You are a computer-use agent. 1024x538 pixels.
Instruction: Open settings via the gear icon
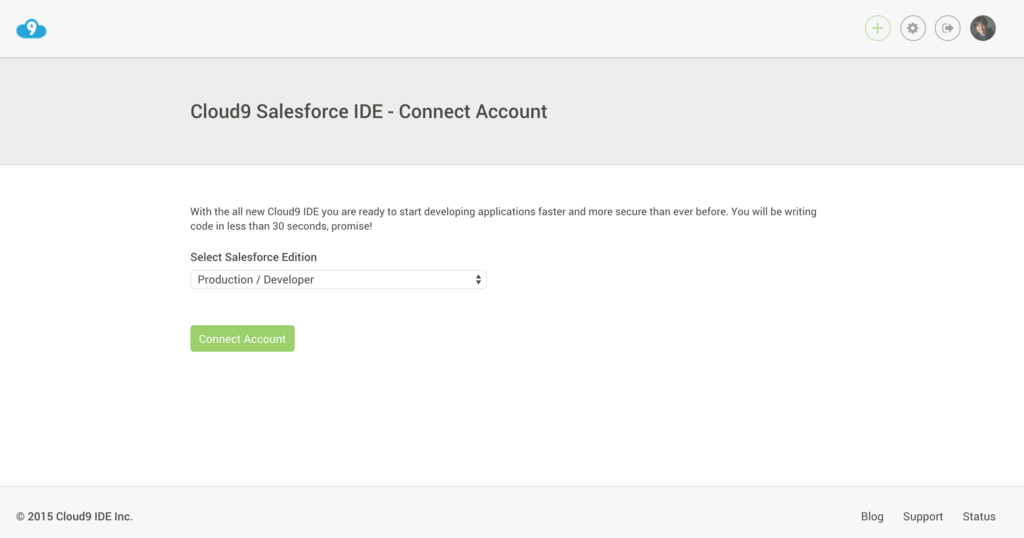913,28
